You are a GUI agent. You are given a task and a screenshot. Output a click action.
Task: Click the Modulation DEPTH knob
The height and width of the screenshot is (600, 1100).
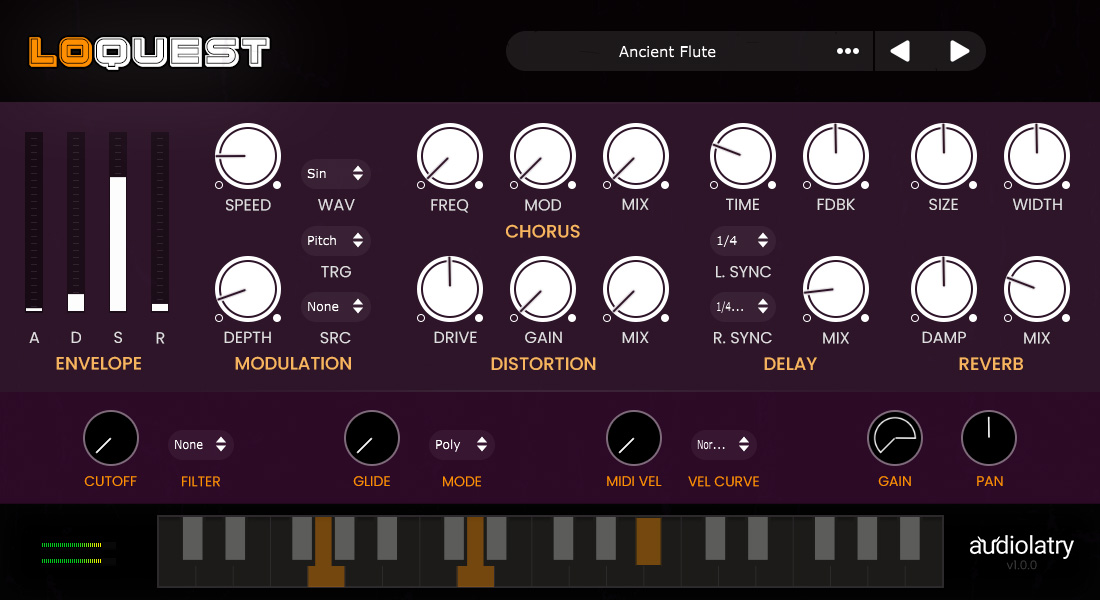click(x=248, y=289)
